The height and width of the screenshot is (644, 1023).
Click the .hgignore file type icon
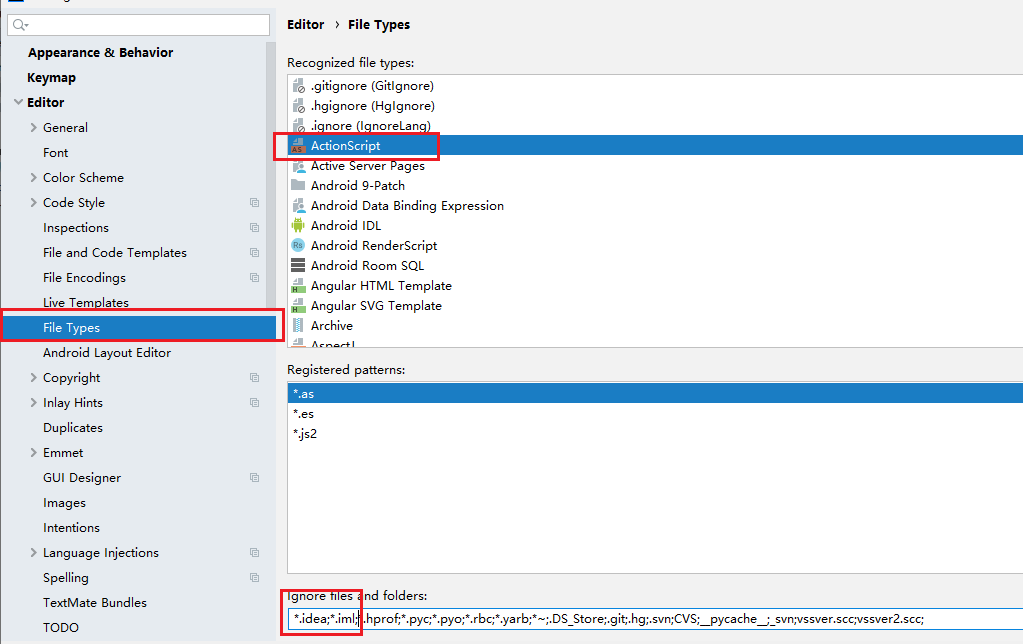click(298, 106)
